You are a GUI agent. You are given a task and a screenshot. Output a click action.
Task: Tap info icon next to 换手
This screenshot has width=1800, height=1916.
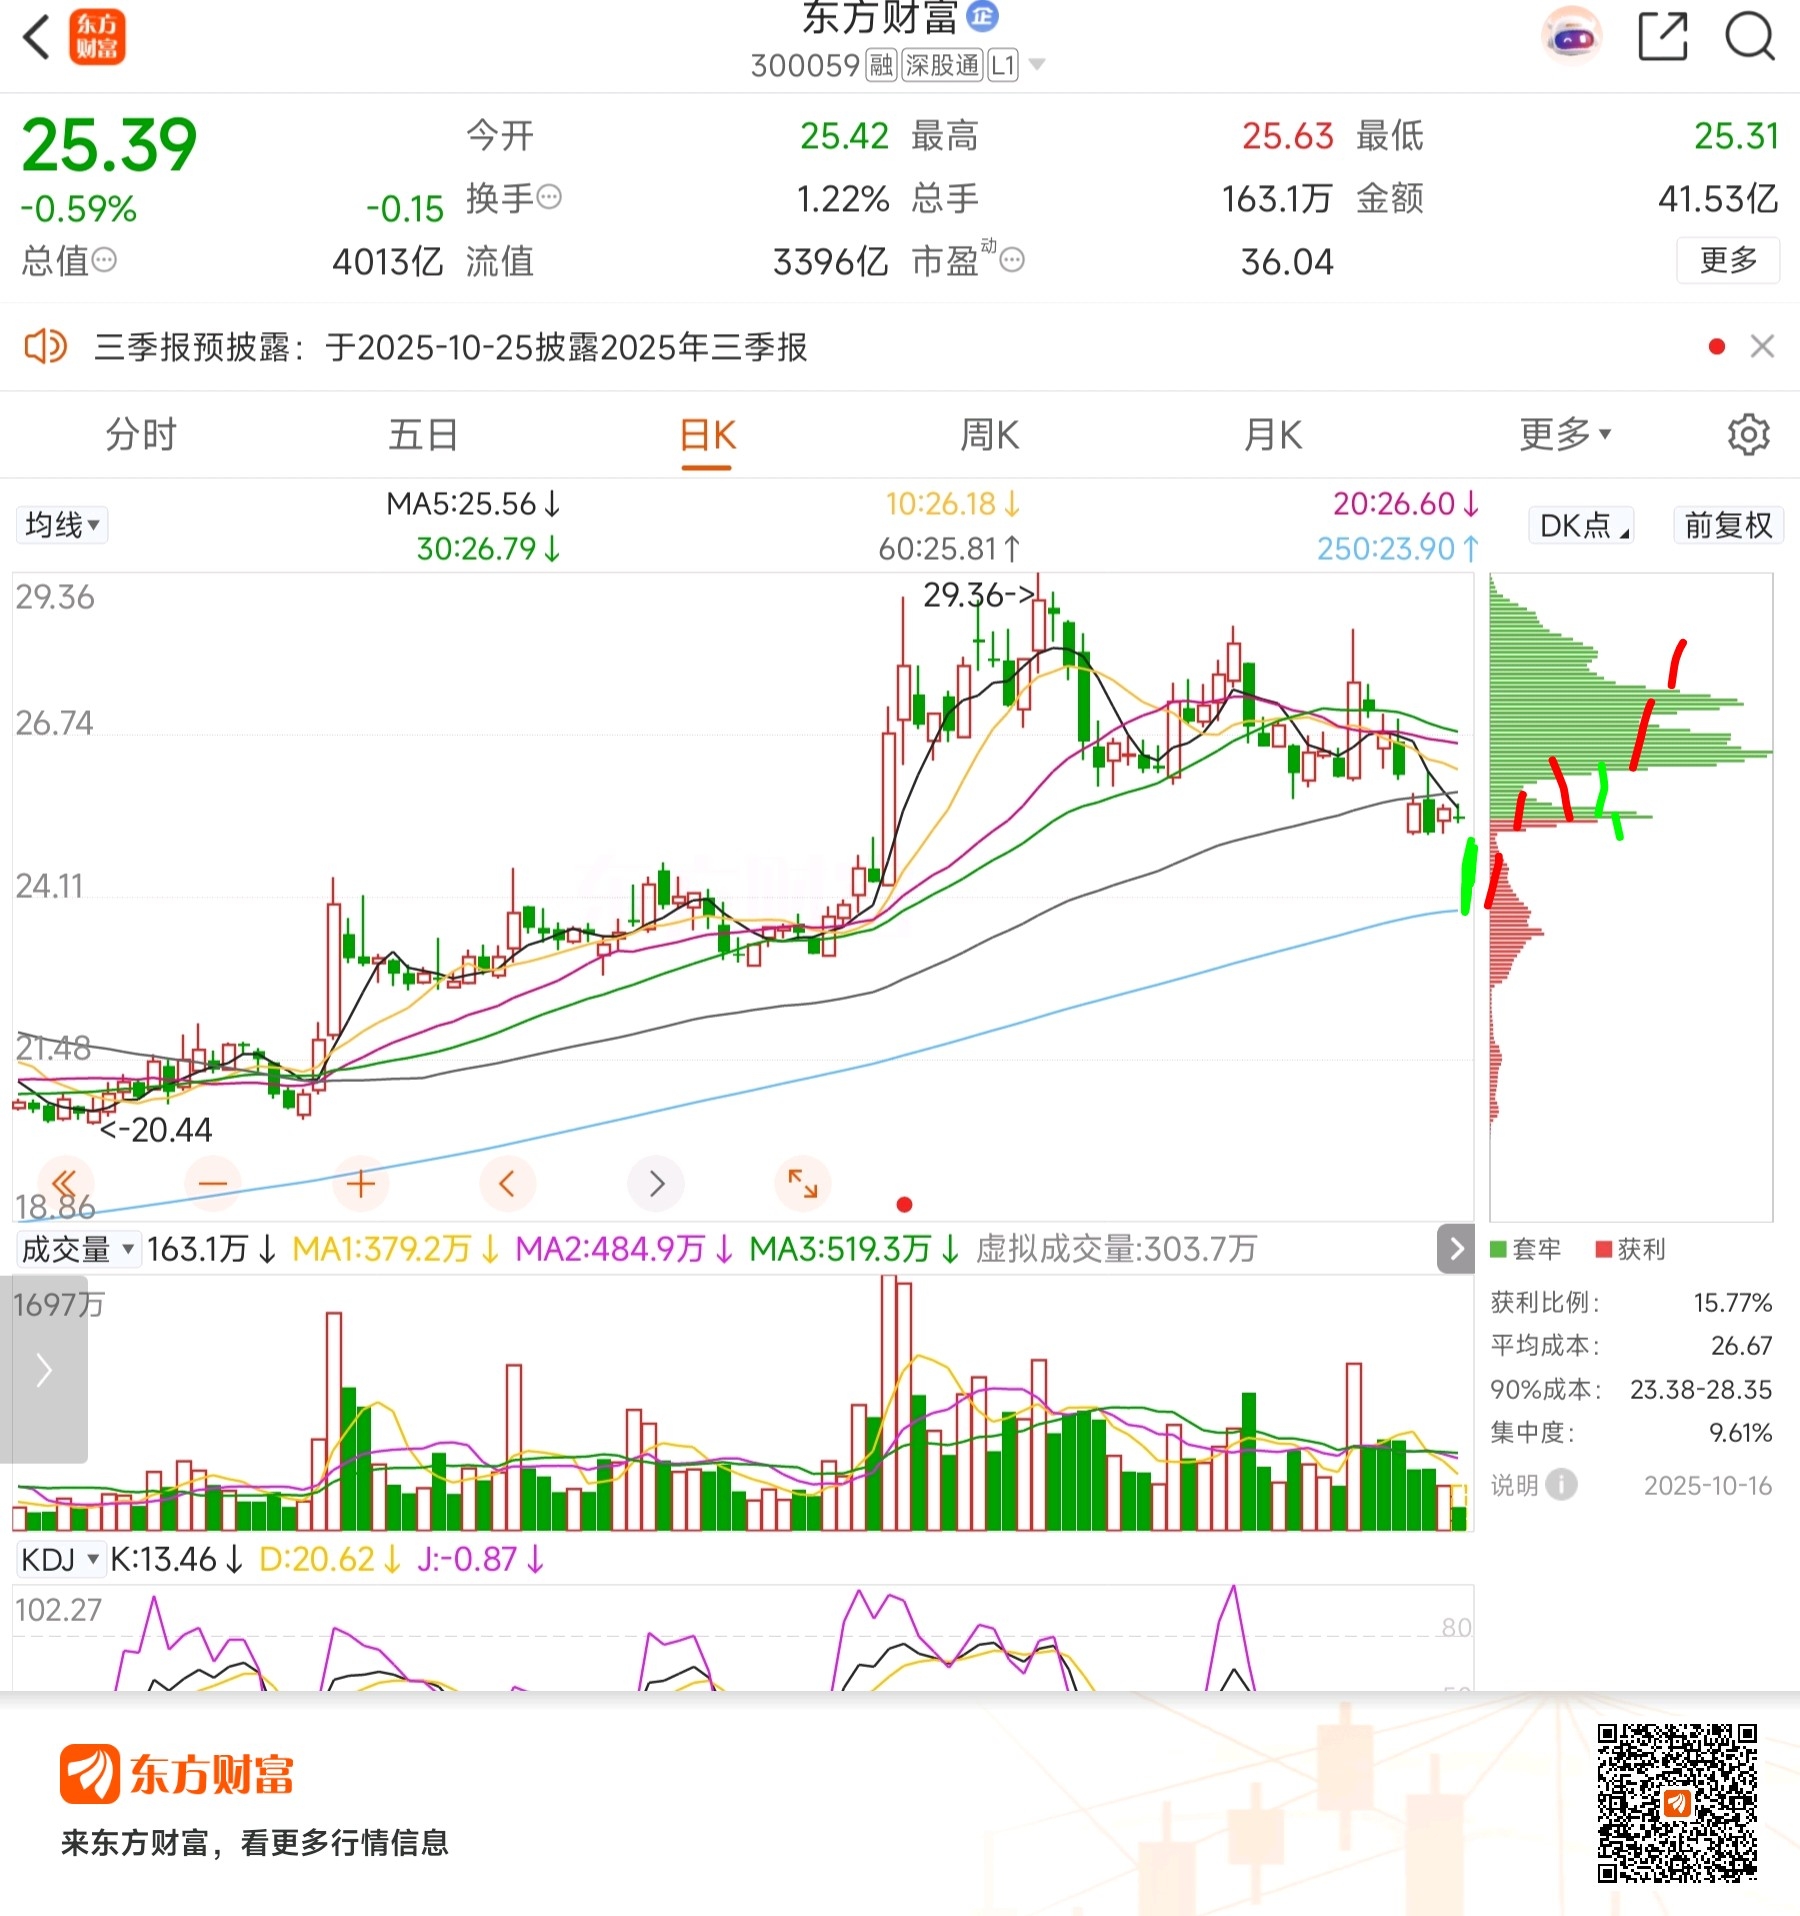549,198
